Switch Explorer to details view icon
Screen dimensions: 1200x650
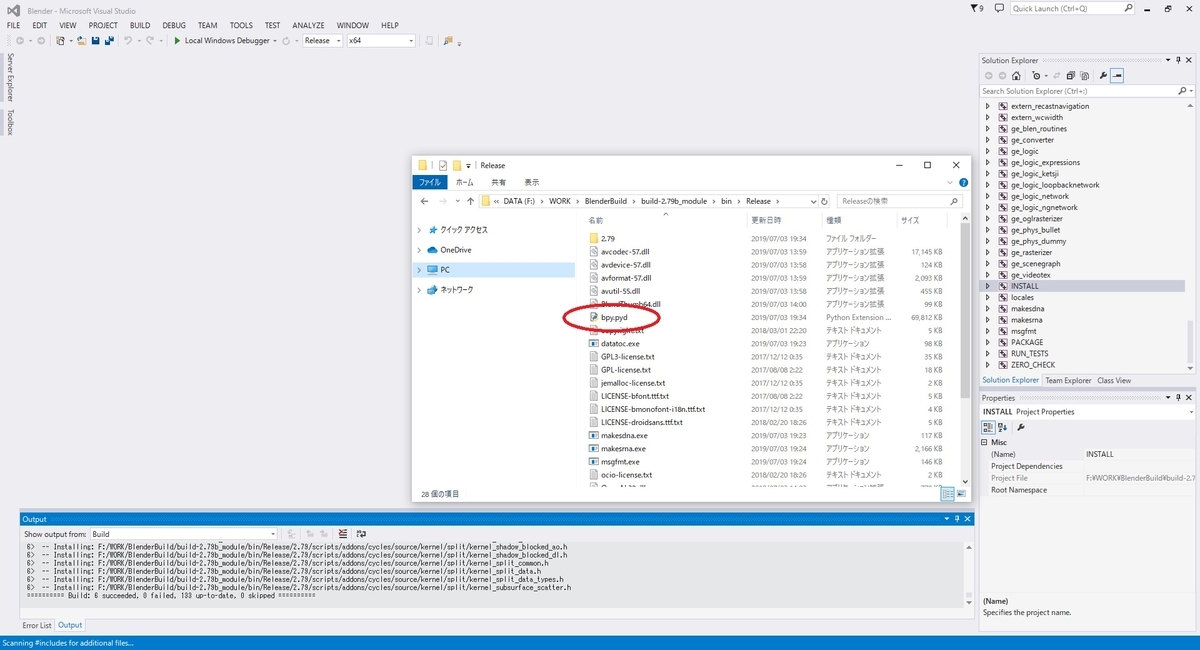[947, 494]
